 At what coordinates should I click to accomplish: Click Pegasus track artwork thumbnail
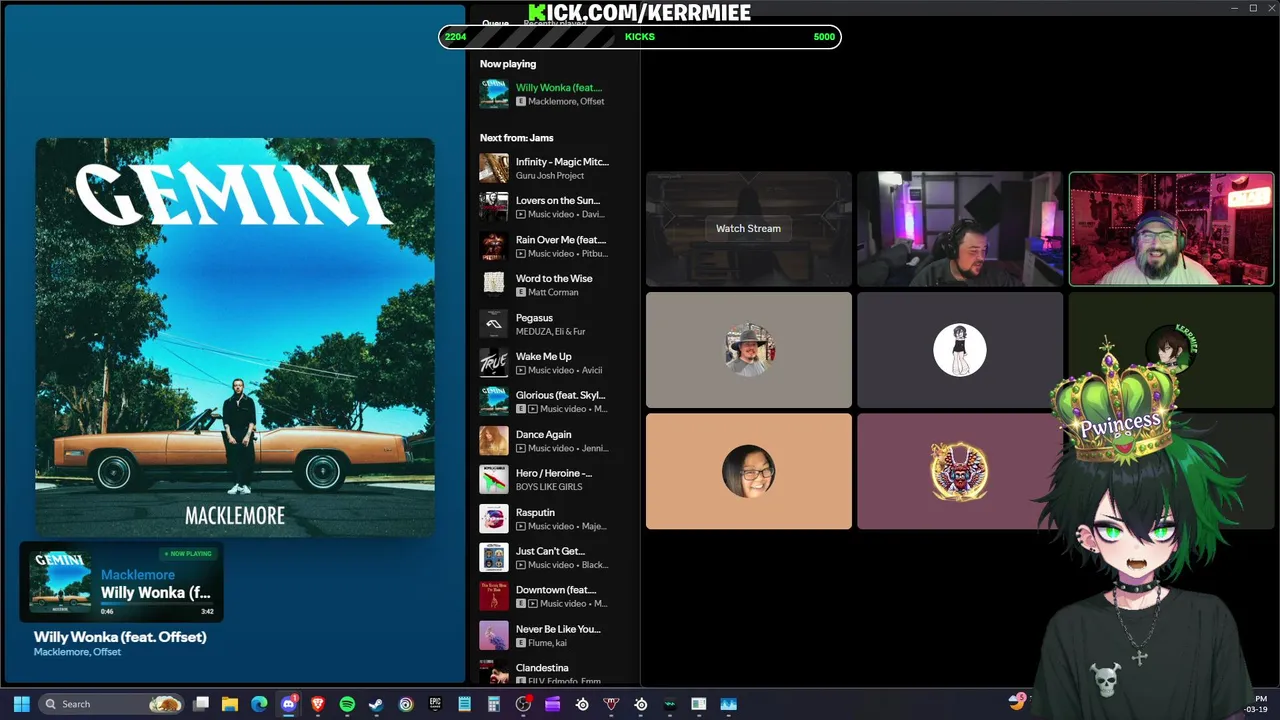[x=494, y=324]
